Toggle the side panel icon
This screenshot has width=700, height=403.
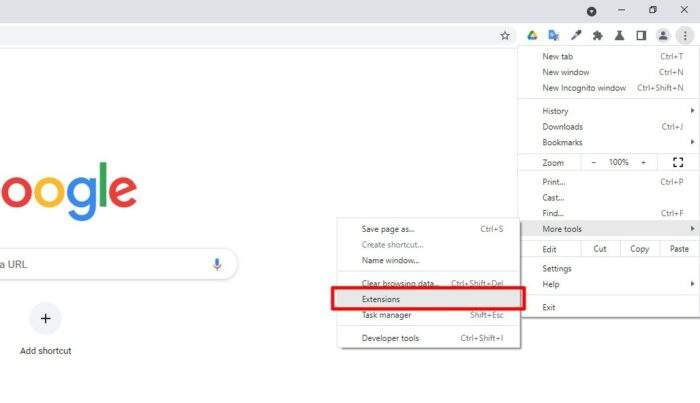tap(641, 36)
